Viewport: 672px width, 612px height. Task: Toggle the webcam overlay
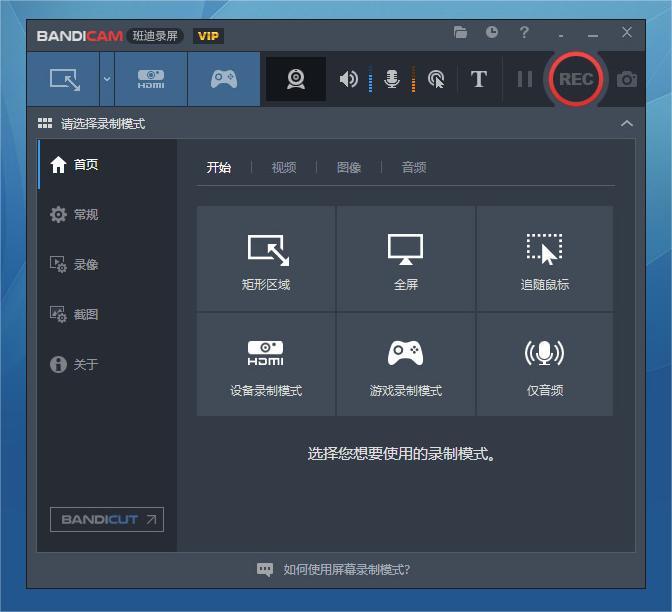pos(296,79)
